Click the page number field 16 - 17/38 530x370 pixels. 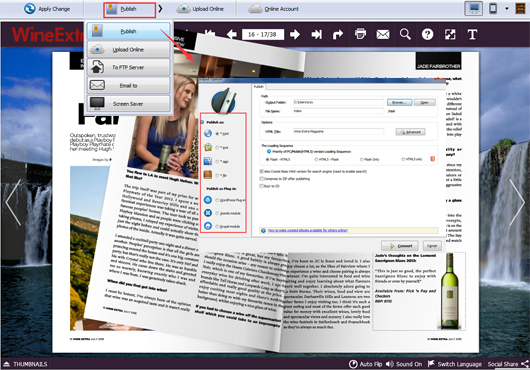263,34
